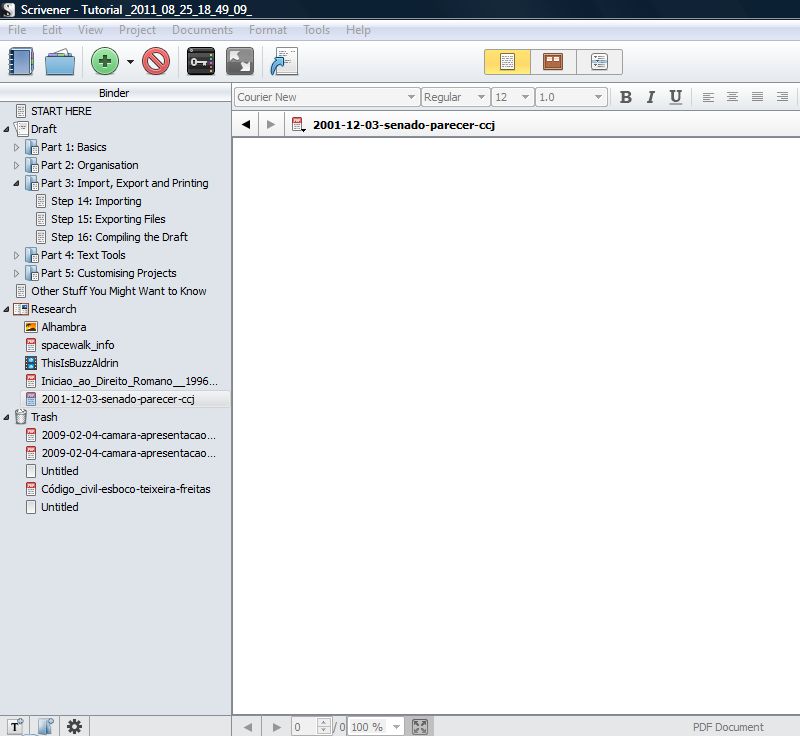The height and width of the screenshot is (736, 800).
Task: Open the Add button dropdown arrow
Action: (x=130, y=62)
